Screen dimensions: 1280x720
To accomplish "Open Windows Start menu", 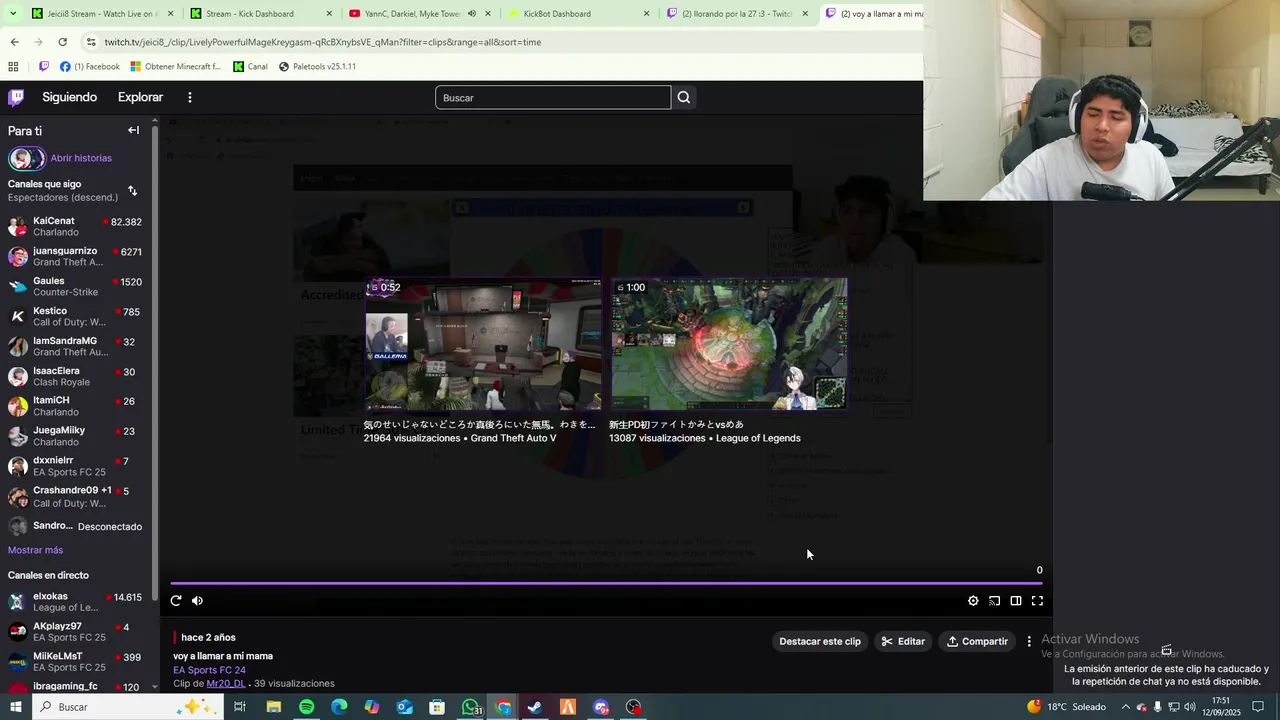I will (15, 707).
